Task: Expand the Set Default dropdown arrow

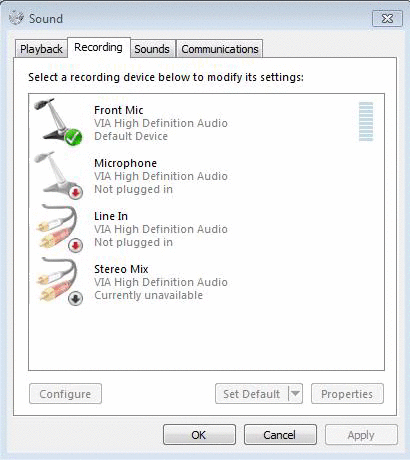Action: (295, 394)
